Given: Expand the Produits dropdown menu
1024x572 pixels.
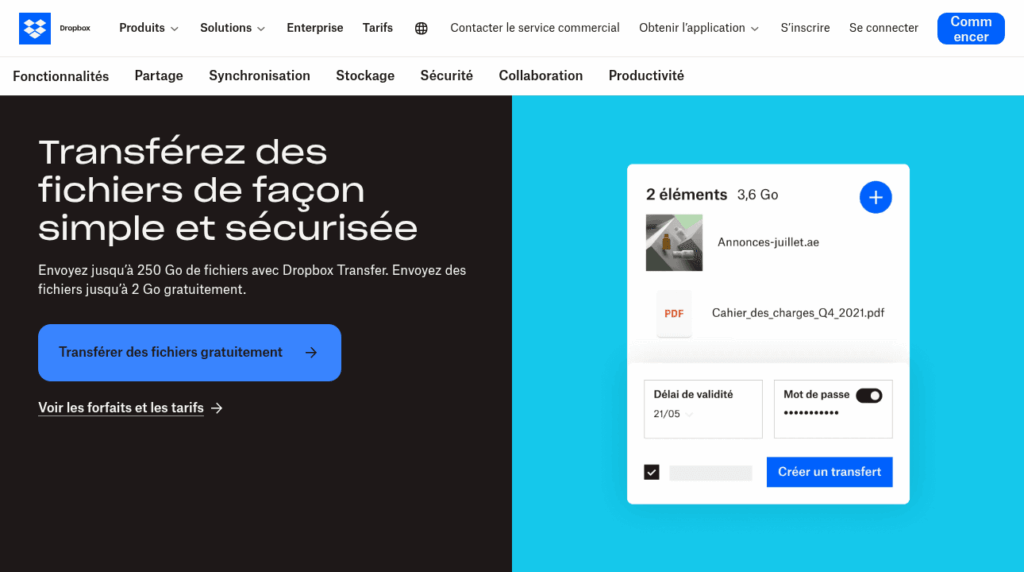Looking at the screenshot, I should pos(148,28).
